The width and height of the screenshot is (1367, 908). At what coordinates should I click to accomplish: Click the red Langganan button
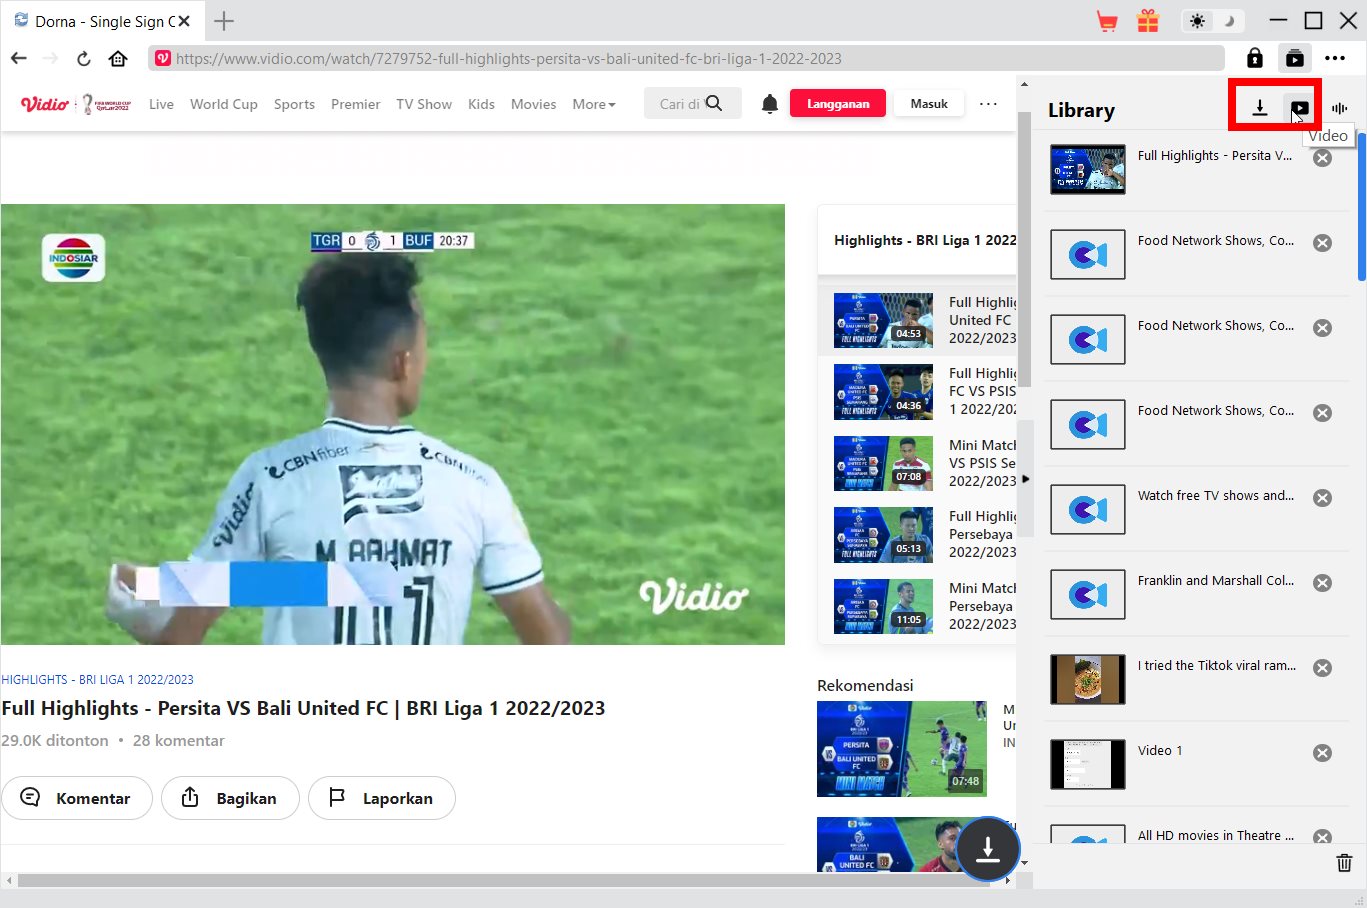coord(837,104)
